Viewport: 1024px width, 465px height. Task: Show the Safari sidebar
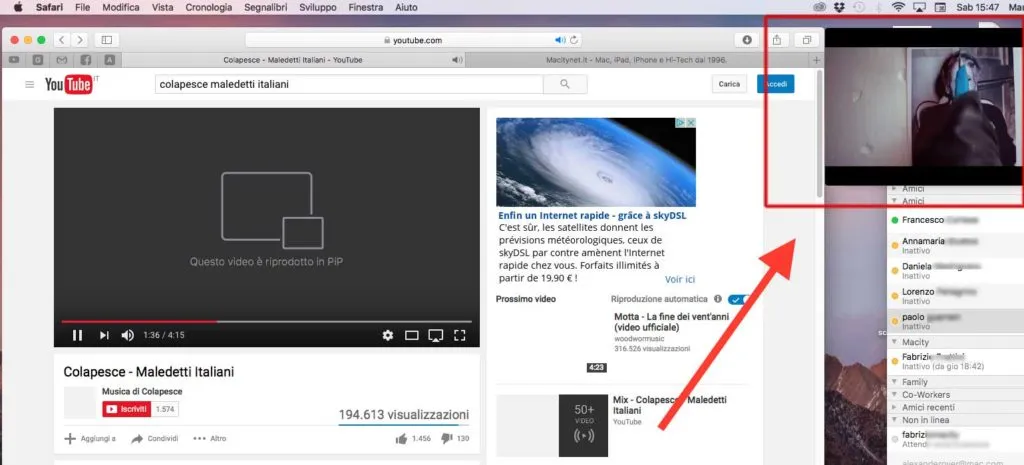[x=106, y=40]
